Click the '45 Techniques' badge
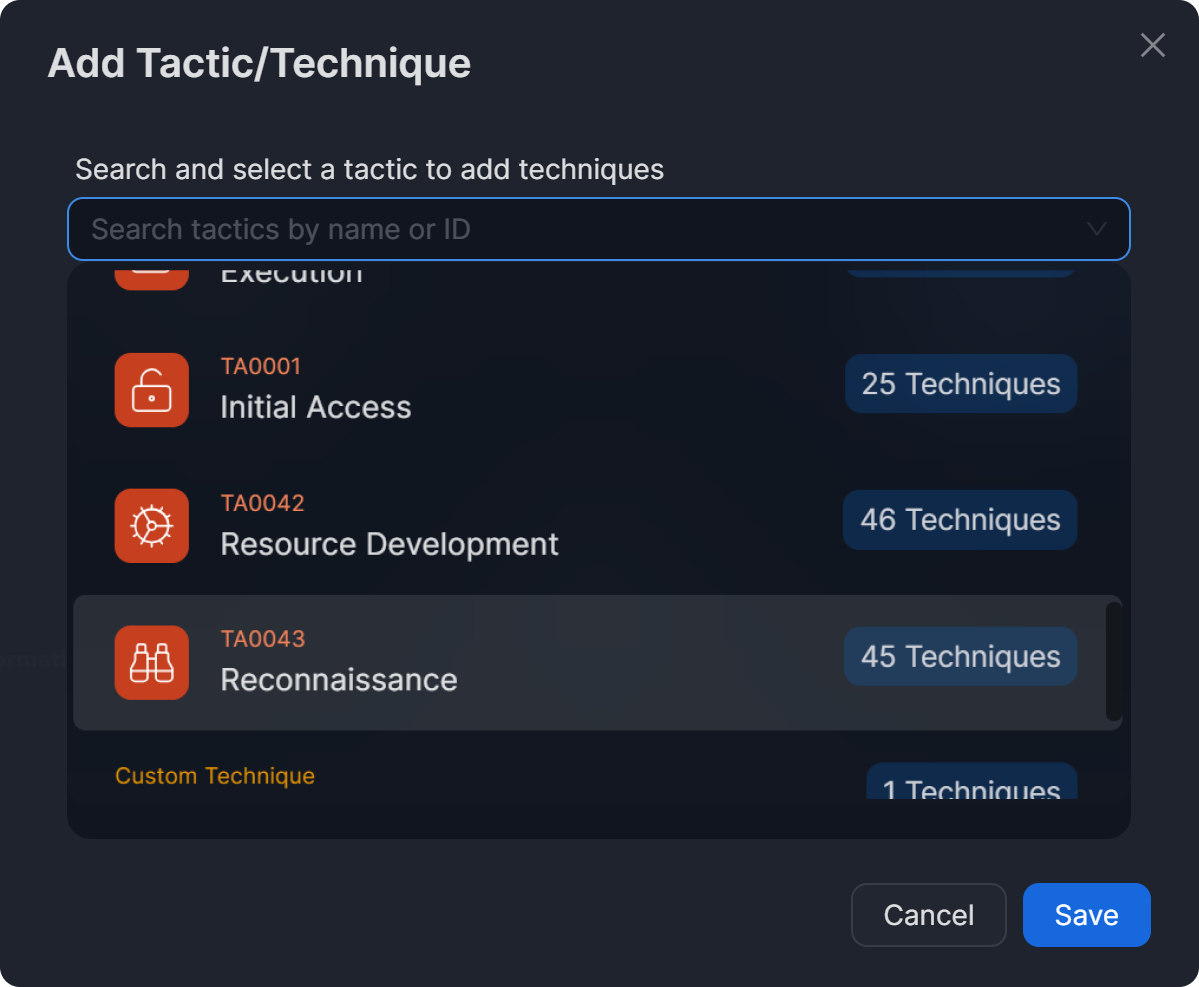Image resolution: width=1199 pixels, height=987 pixels. pos(960,656)
